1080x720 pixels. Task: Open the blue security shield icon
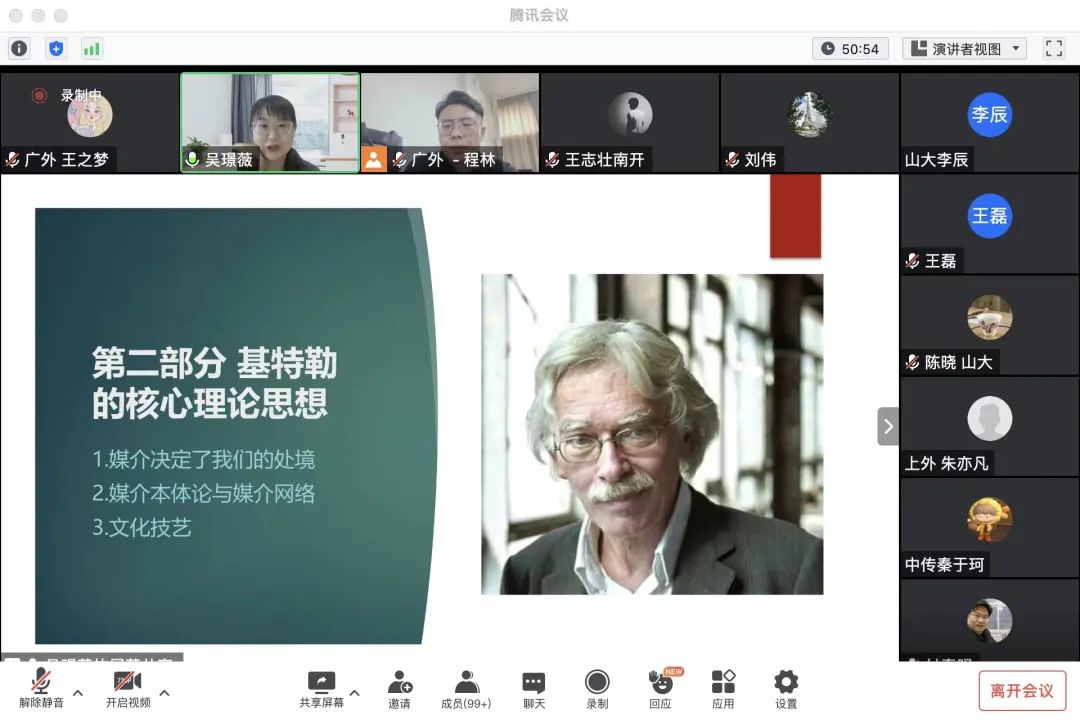[x=56, y=48]
